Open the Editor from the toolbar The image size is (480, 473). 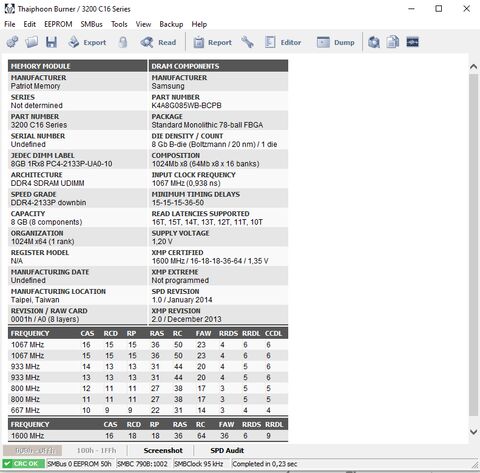283,42
